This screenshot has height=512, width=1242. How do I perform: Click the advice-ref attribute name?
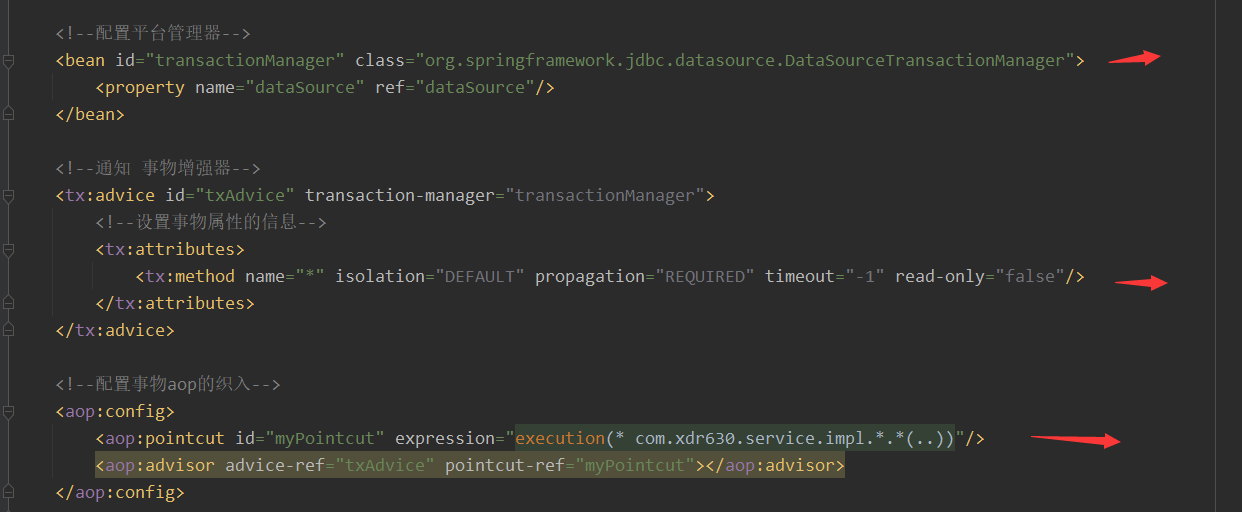point(270,466)
